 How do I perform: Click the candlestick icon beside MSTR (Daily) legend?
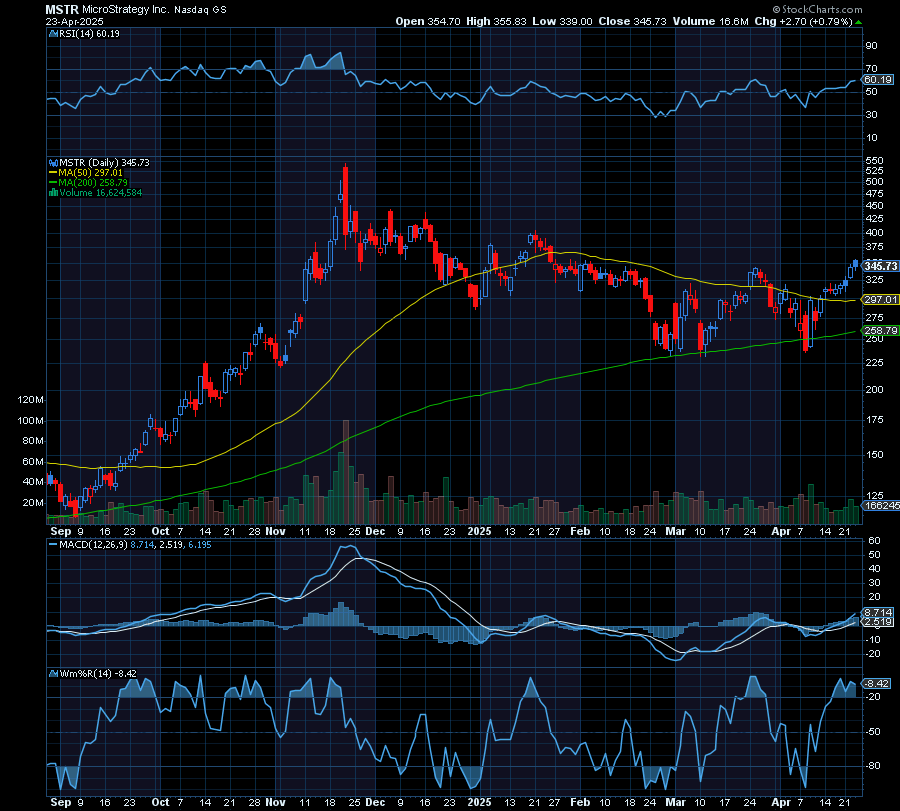pyautogui.click(x=53, y=162)
